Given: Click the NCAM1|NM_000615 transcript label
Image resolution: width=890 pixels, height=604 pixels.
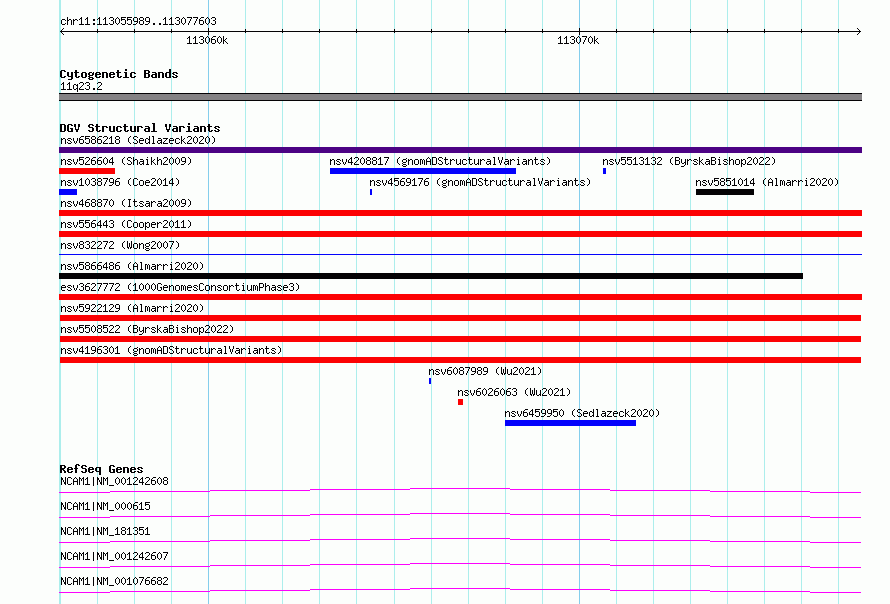Looking at the screenshot, I should point(105,506).
